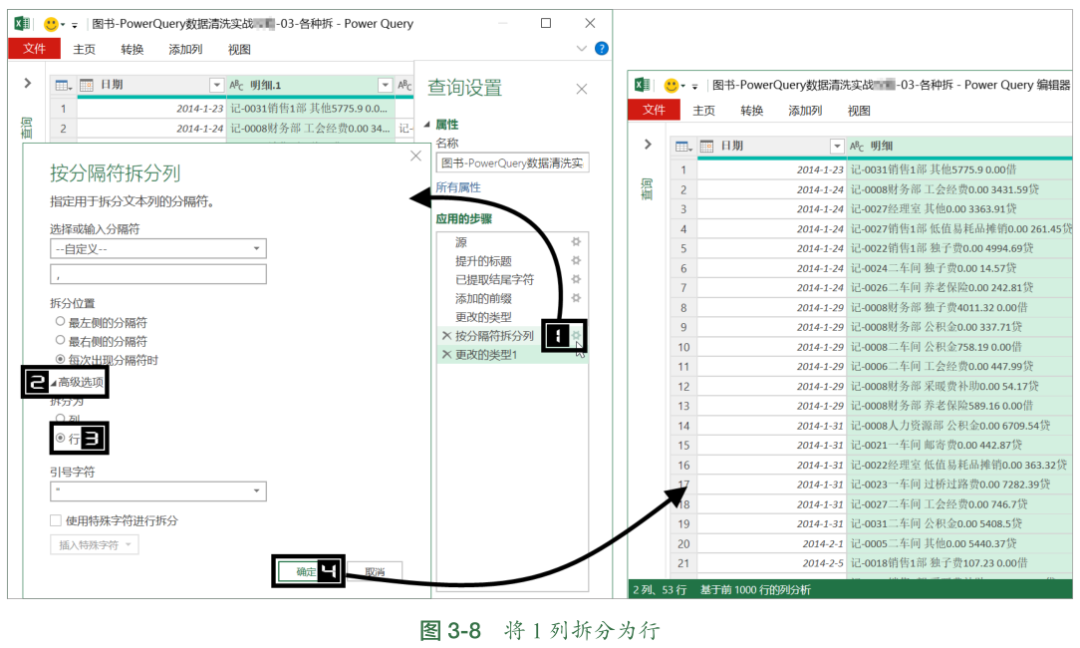This screenshot has height=648, width=1080.
Task: Open 添加列 tab in left window
Action: pos(185,50)
